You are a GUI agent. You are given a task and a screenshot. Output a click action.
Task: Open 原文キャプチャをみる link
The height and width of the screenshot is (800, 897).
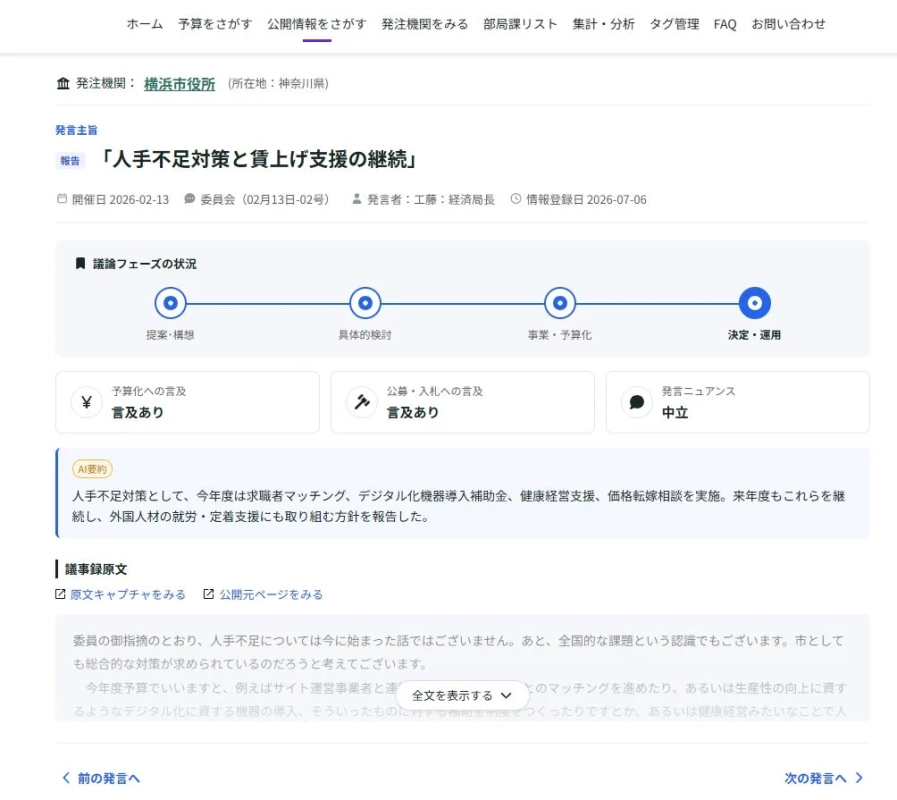(x=128, y=595)
